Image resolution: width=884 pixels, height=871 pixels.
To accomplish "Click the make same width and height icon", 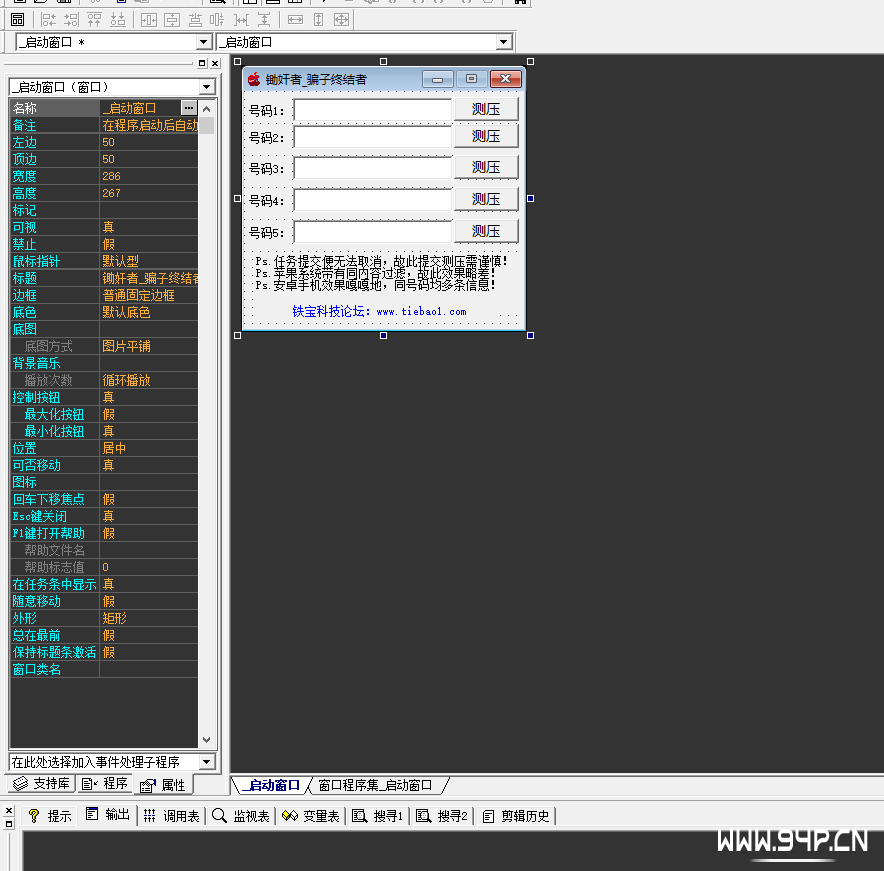I will (x=341, y=20).
